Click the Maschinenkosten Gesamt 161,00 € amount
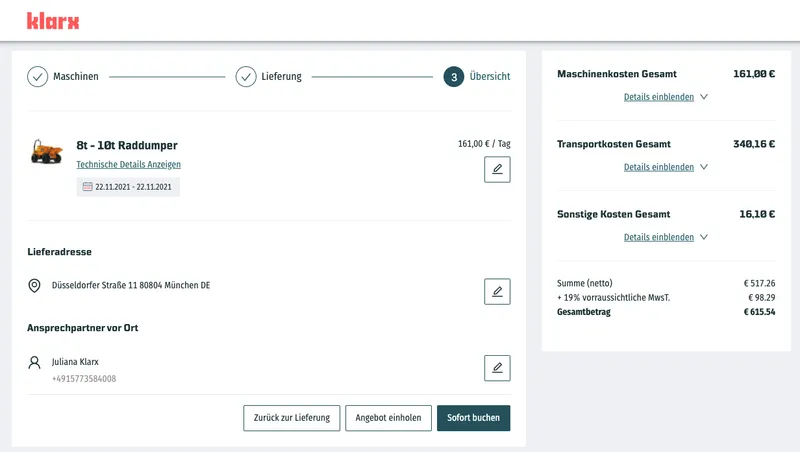The image size is (800, 452). click(x=754, y=74)
